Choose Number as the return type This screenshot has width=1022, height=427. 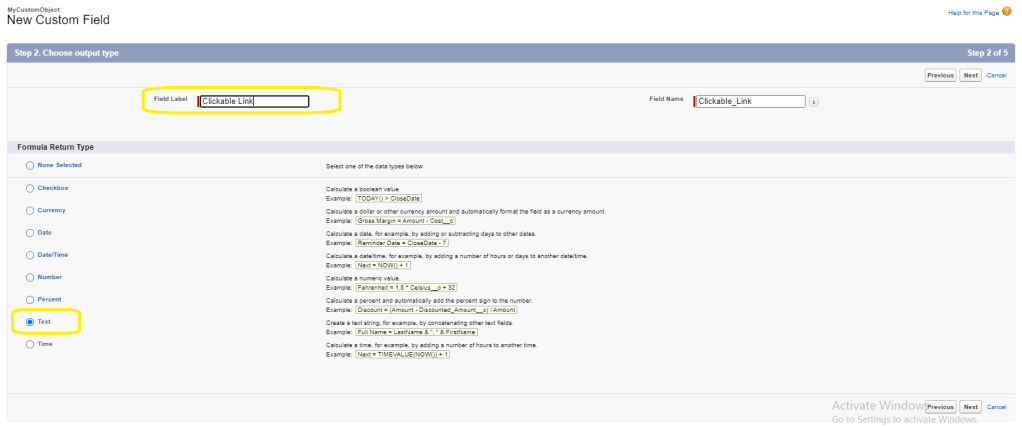(x=30, y=277)
